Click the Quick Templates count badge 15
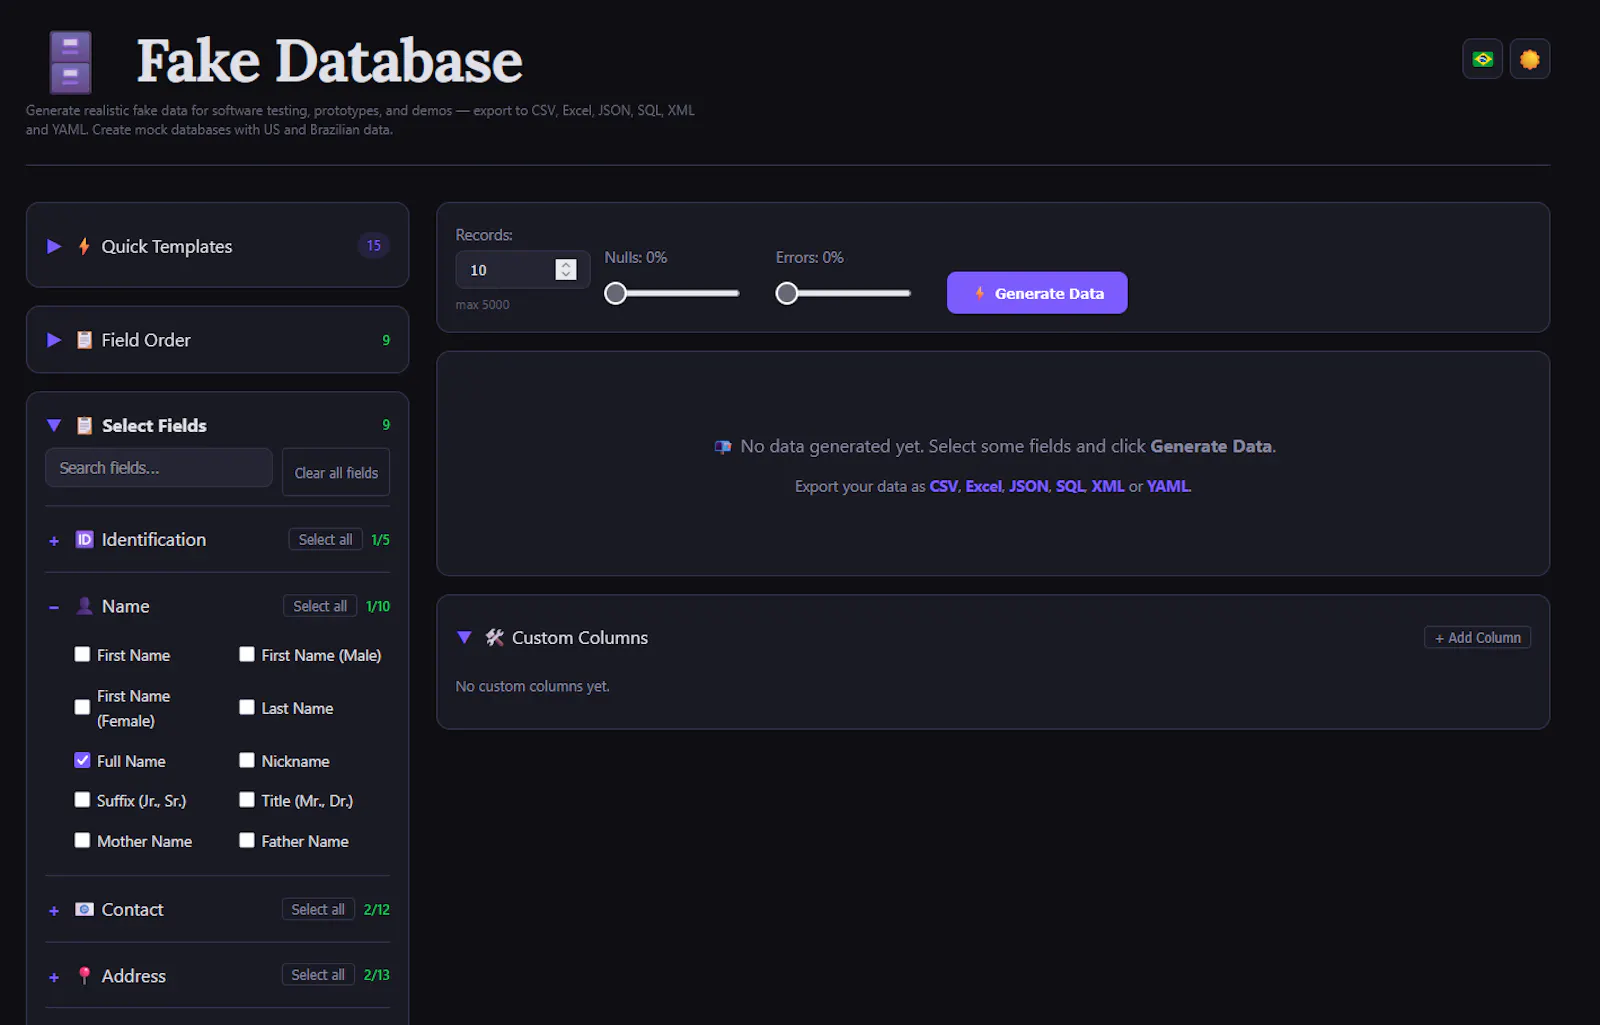This screenshot has height=1025, width=1600. [373, 245]
